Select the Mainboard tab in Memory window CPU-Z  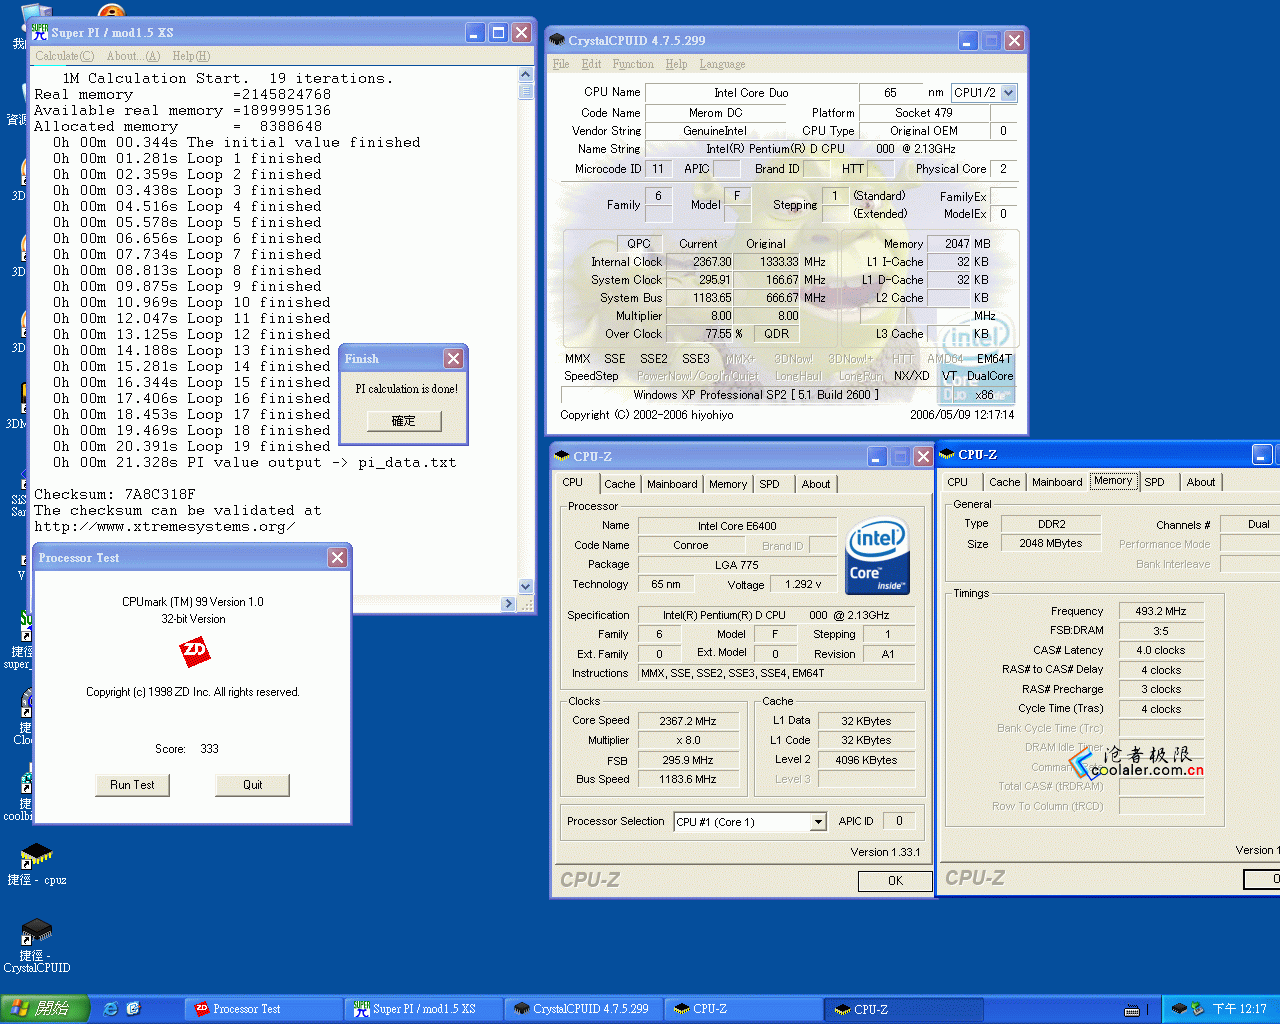[x=1057, y=482]
